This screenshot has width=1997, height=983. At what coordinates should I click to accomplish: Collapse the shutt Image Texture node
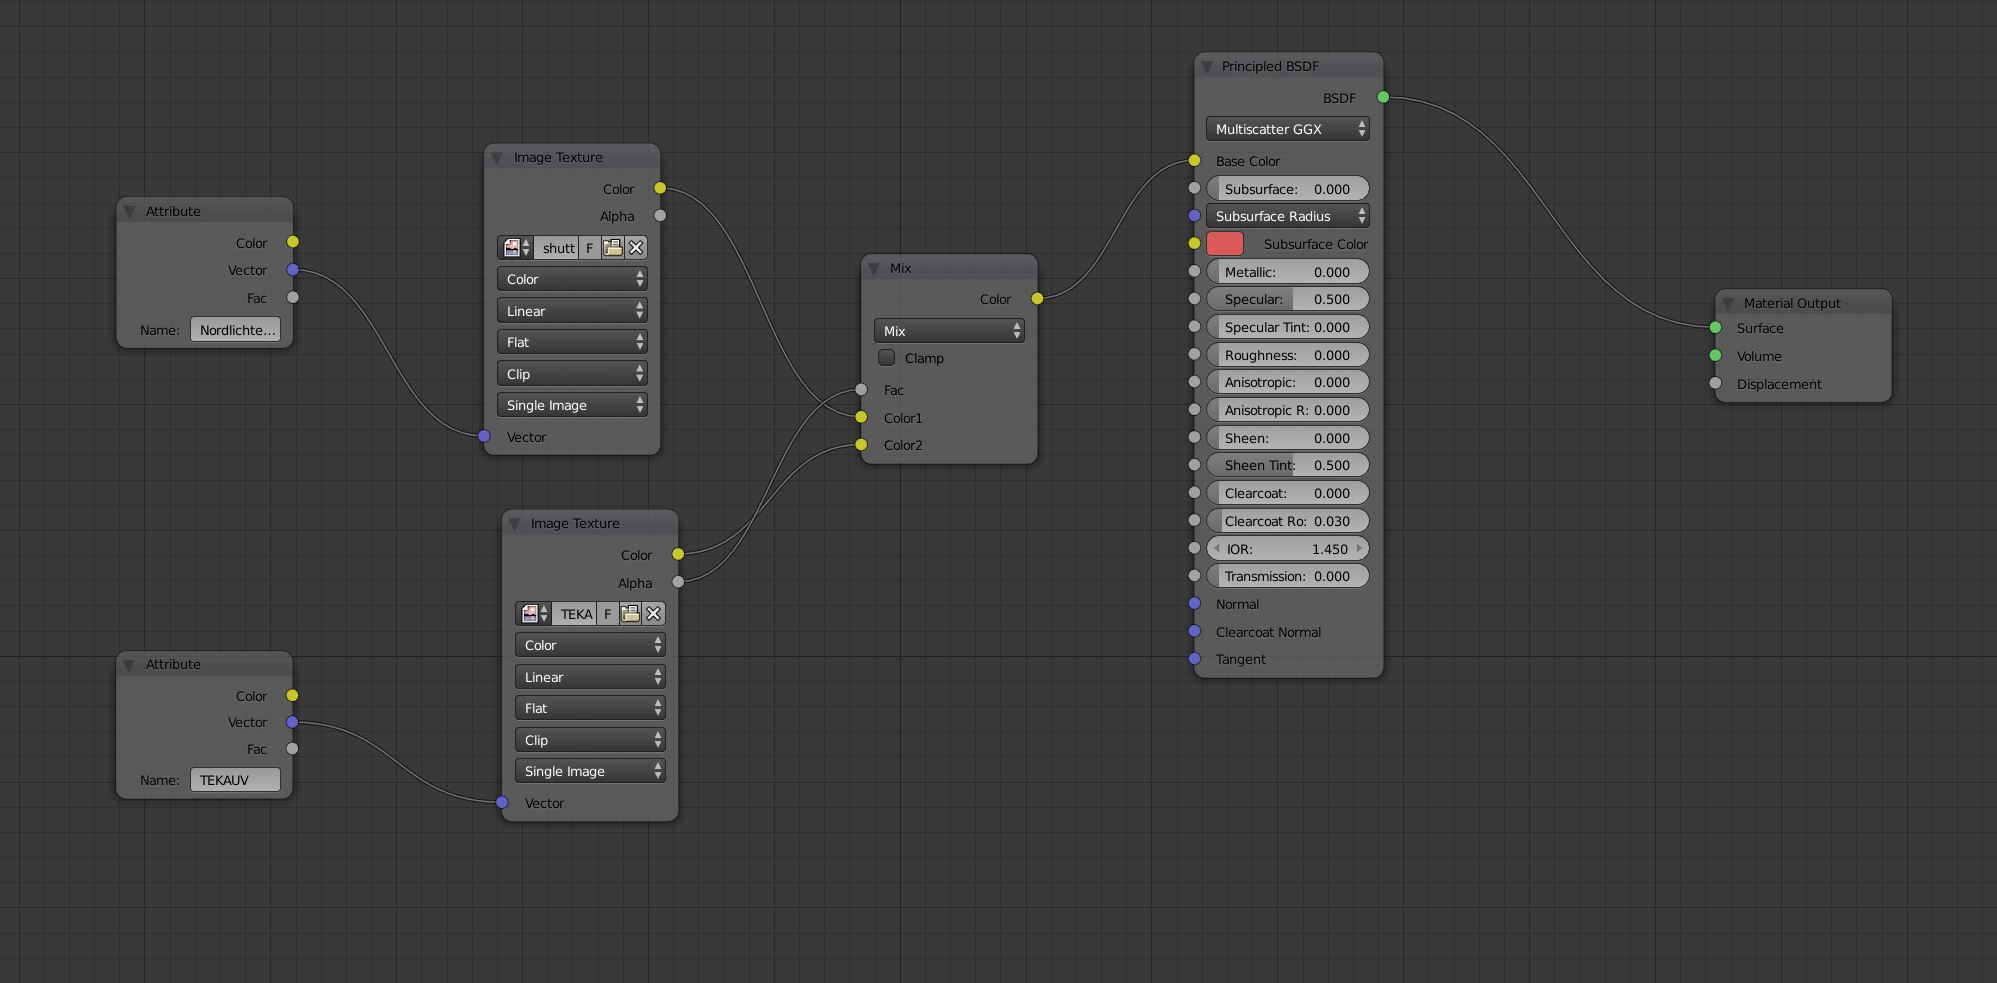(497, 157)
